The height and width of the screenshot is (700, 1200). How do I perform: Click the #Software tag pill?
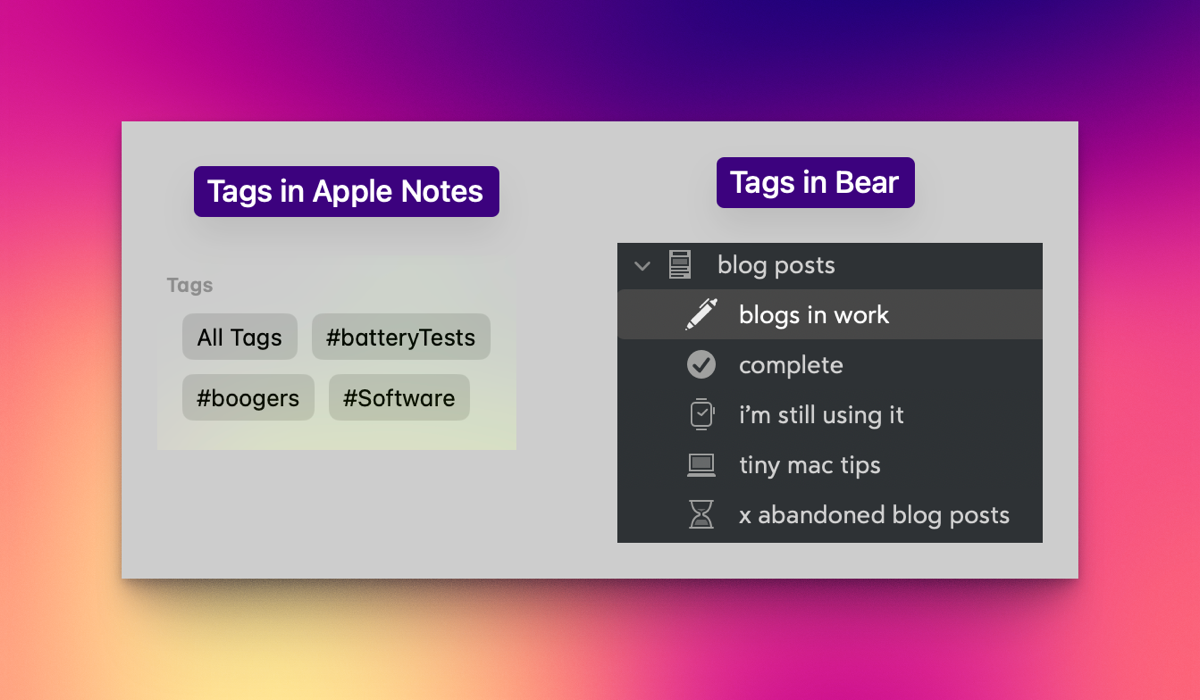coord(399,398)
